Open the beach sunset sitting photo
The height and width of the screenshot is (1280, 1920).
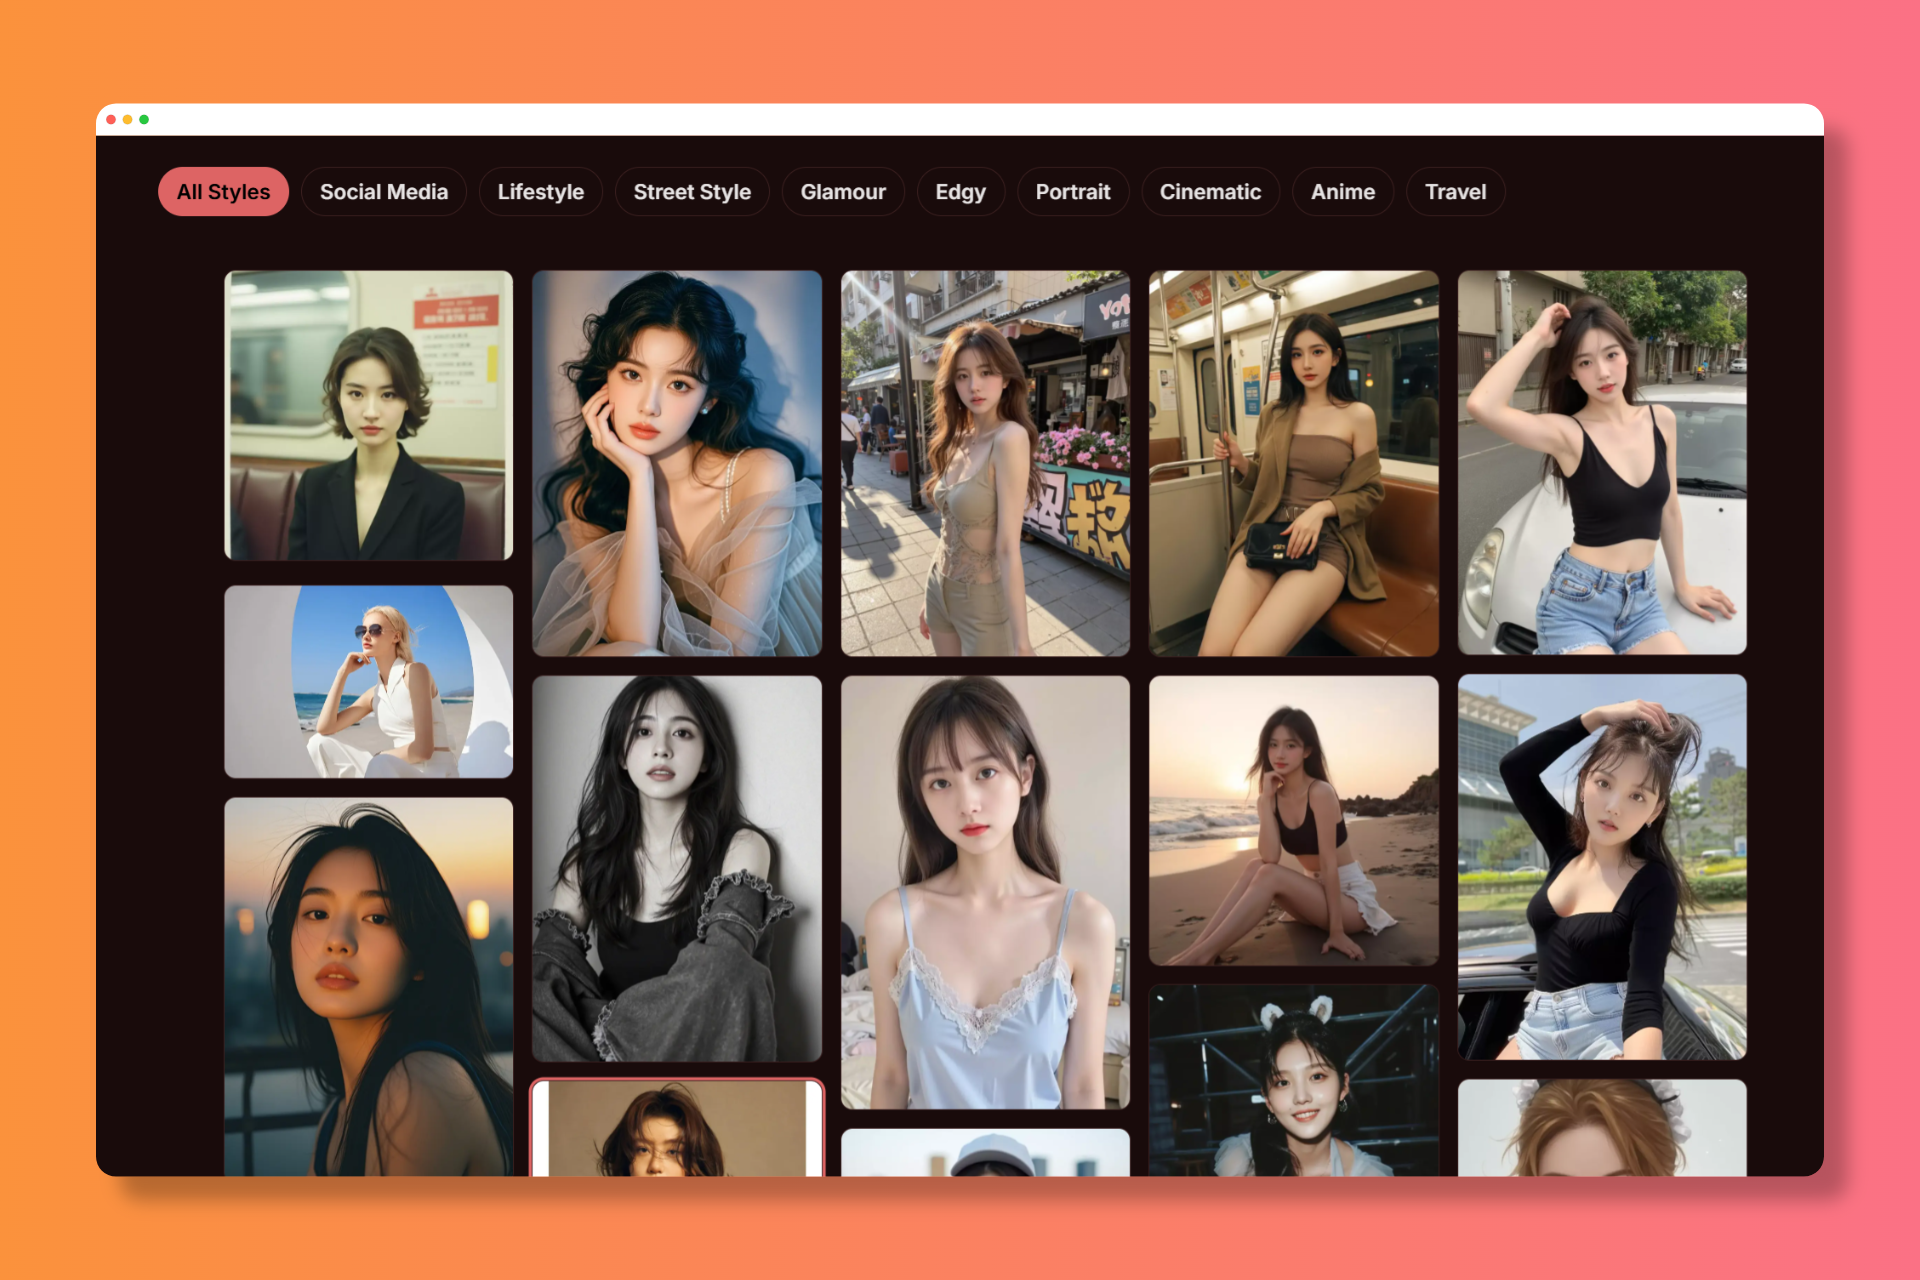tap(1293, 820)
